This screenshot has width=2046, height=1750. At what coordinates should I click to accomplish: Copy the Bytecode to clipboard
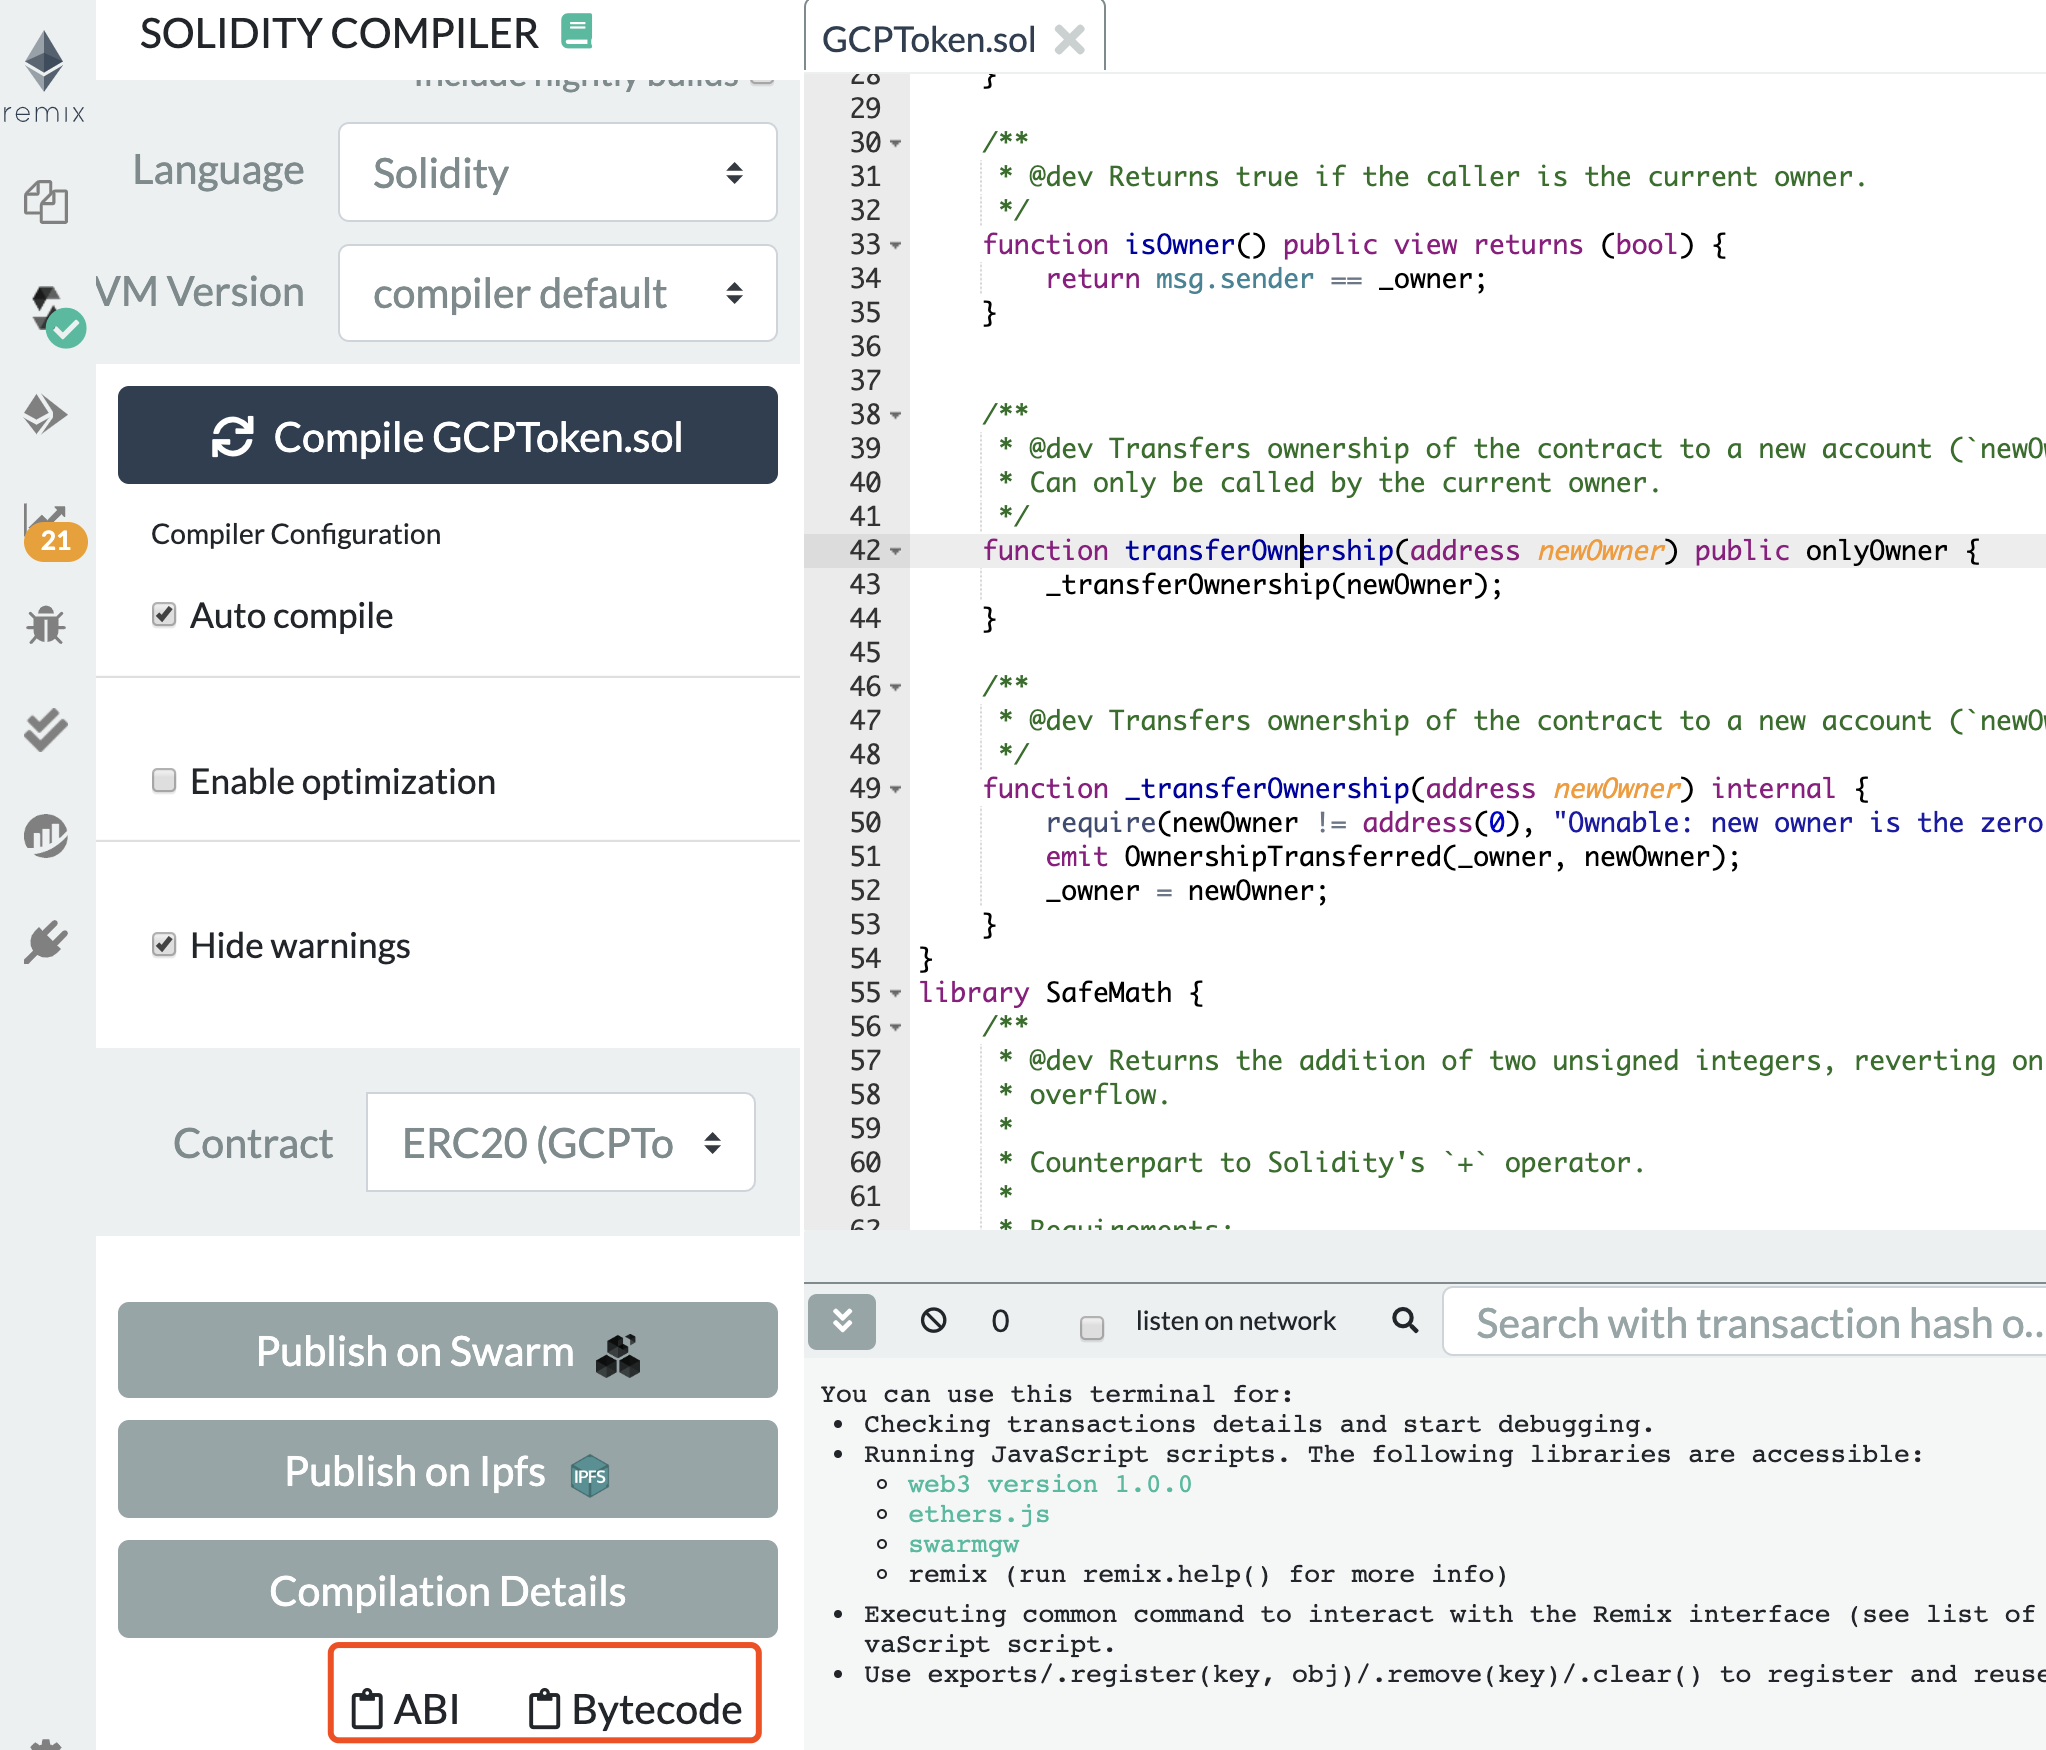(636, 1708)
